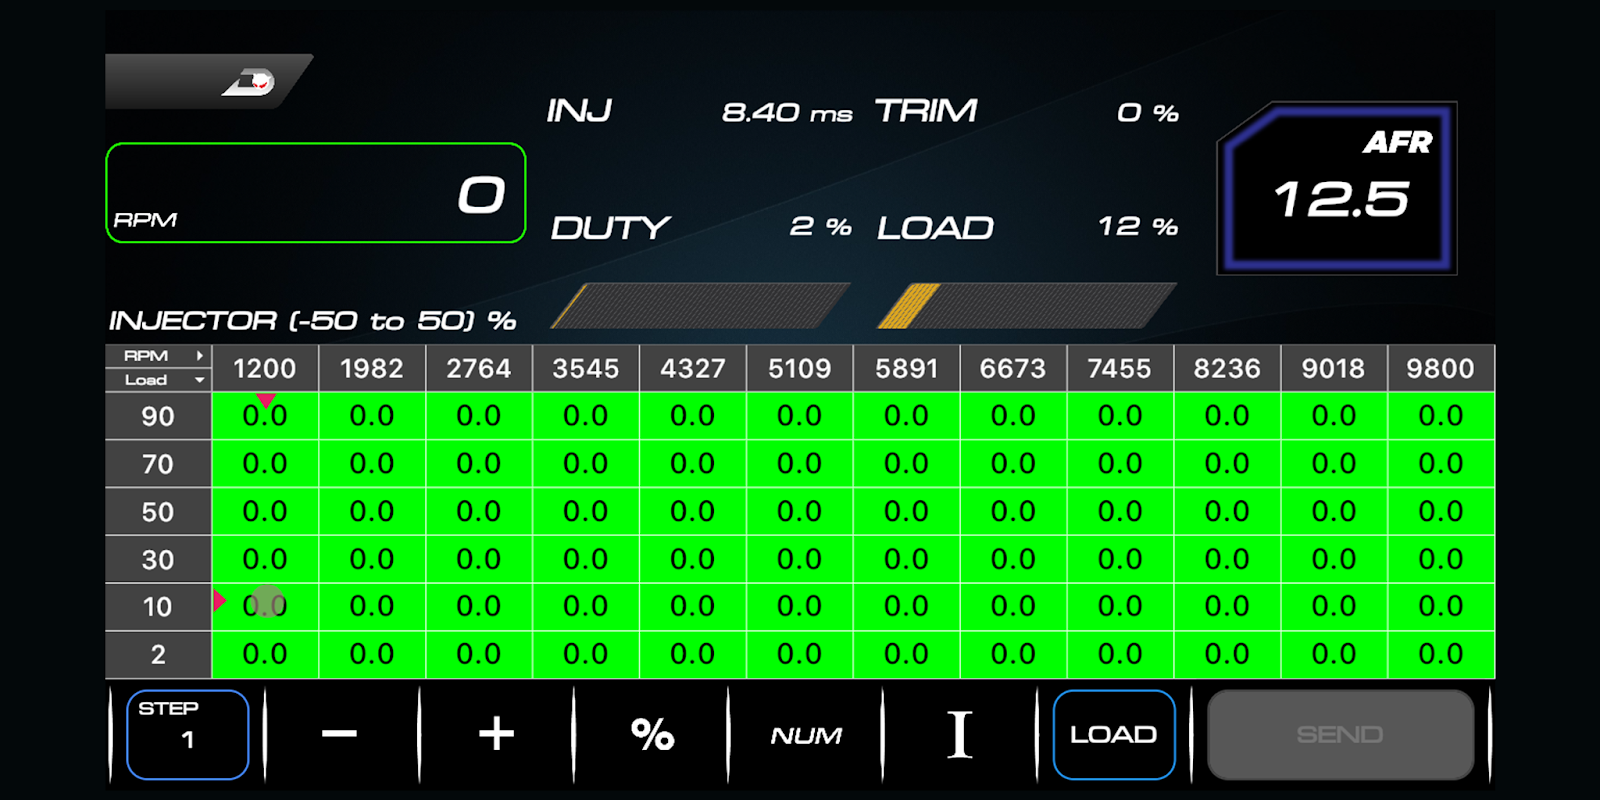Select the percent mode button
1600x800 pixels.
click(652, 734)
